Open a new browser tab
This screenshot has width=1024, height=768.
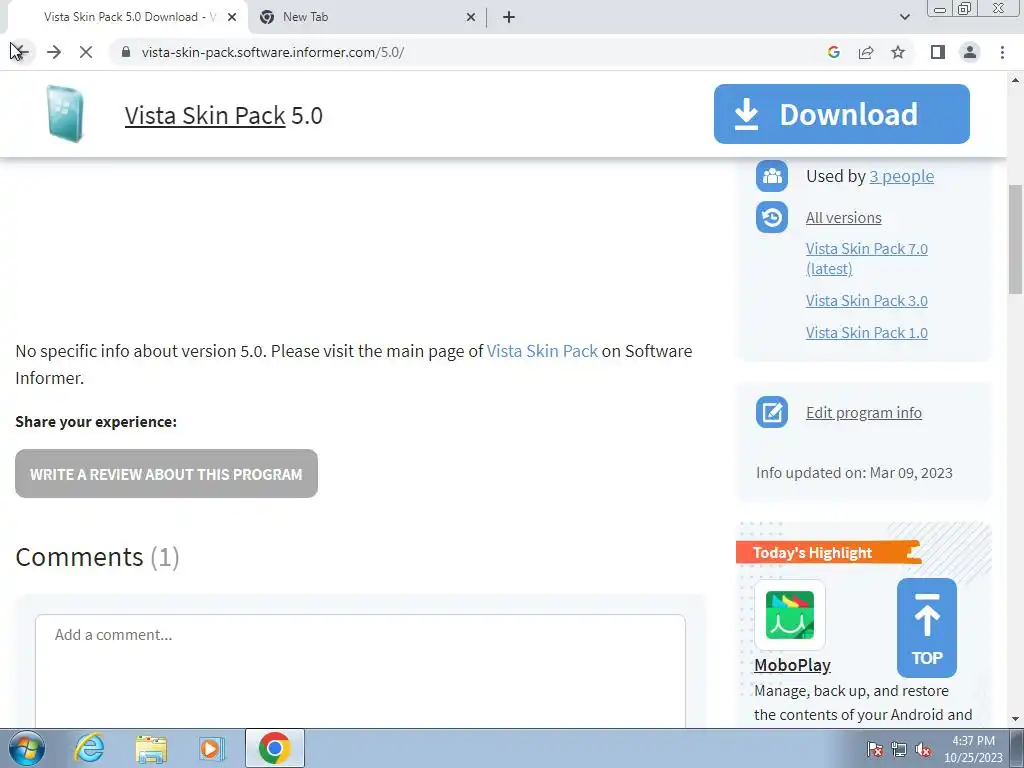[x=509, y=17]
